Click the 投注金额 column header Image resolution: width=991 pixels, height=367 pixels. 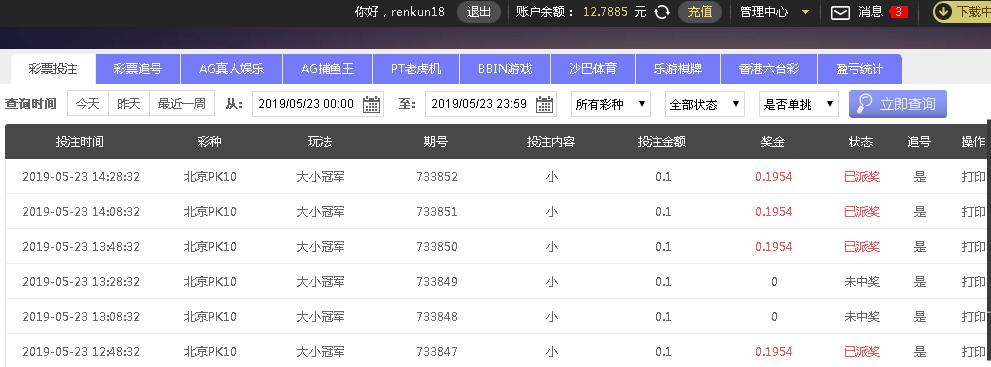(662, 142)
